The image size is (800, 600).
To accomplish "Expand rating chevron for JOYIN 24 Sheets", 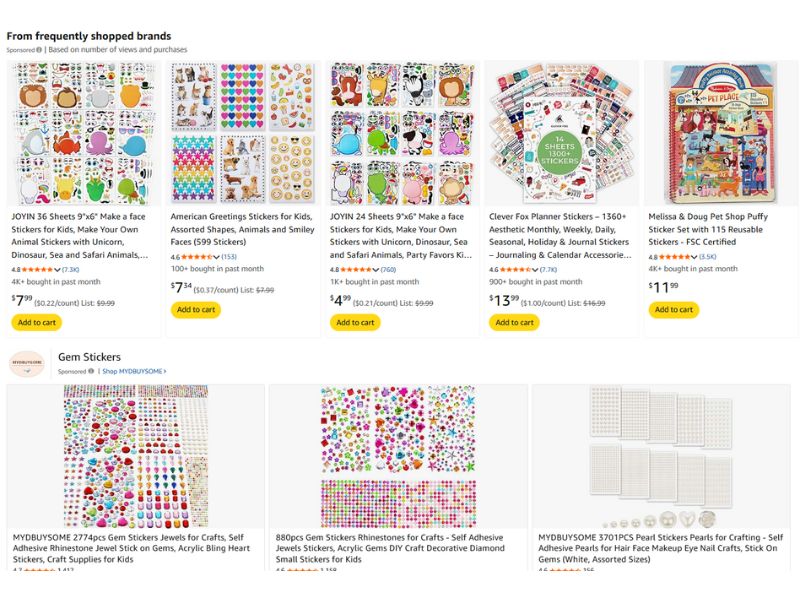I will point(376,269).
